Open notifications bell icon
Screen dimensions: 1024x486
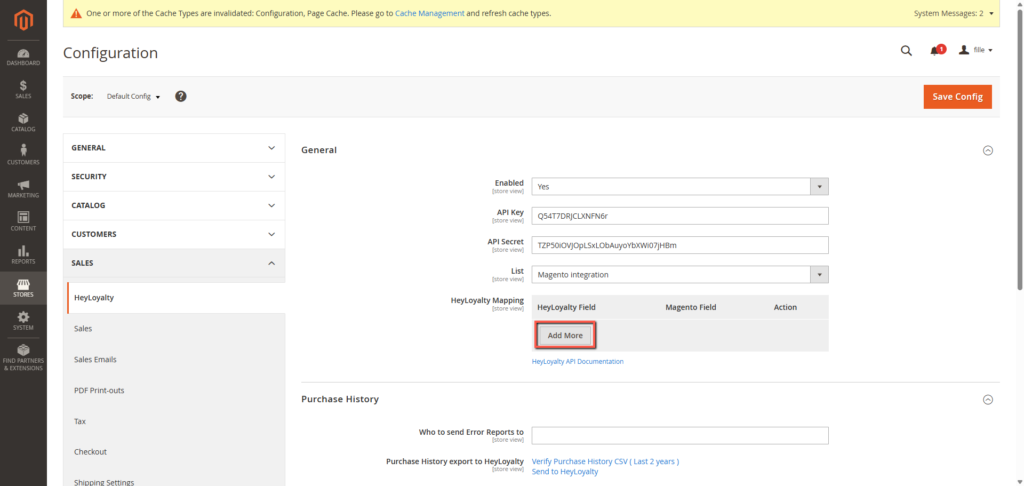click(x=936, y=50)
